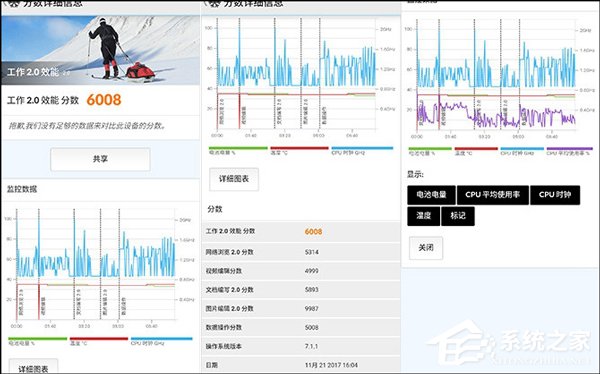Image resolution: width=600 pixels, height=374 pixels.
Task: Select the 分数 heading above the score table
Action: (x=215, y=209)
